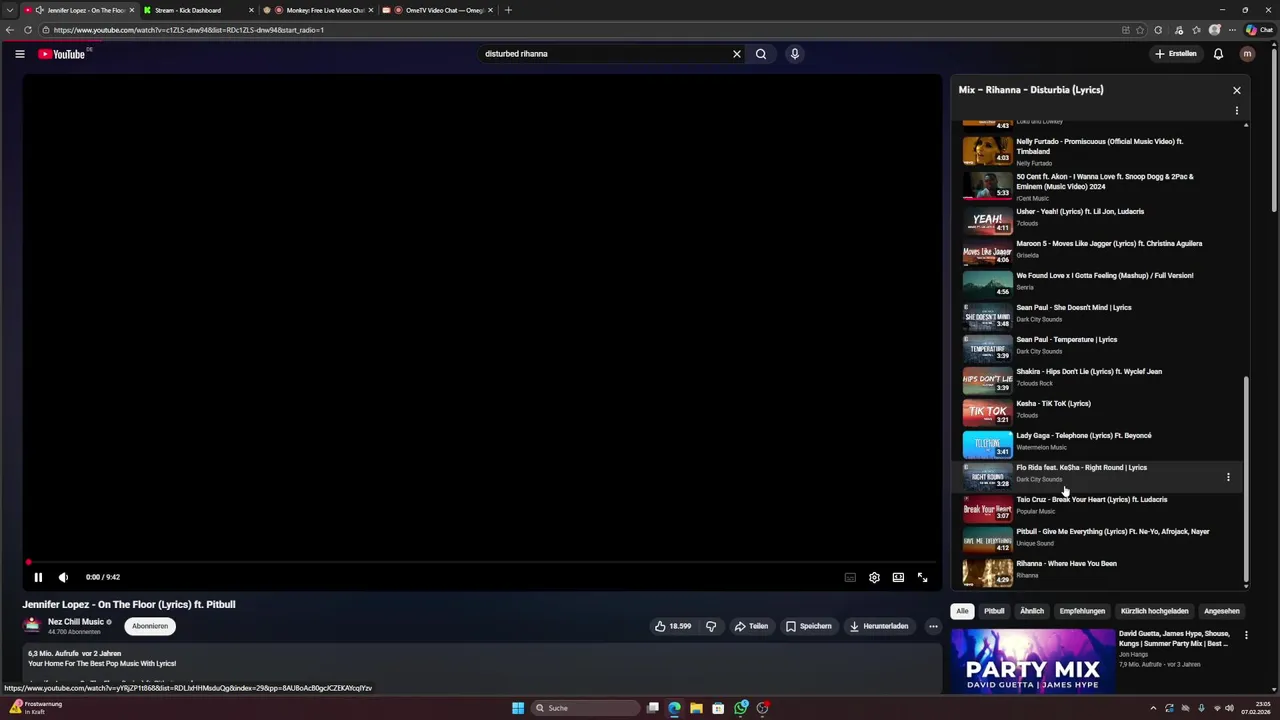Pause the video playback

38,577
